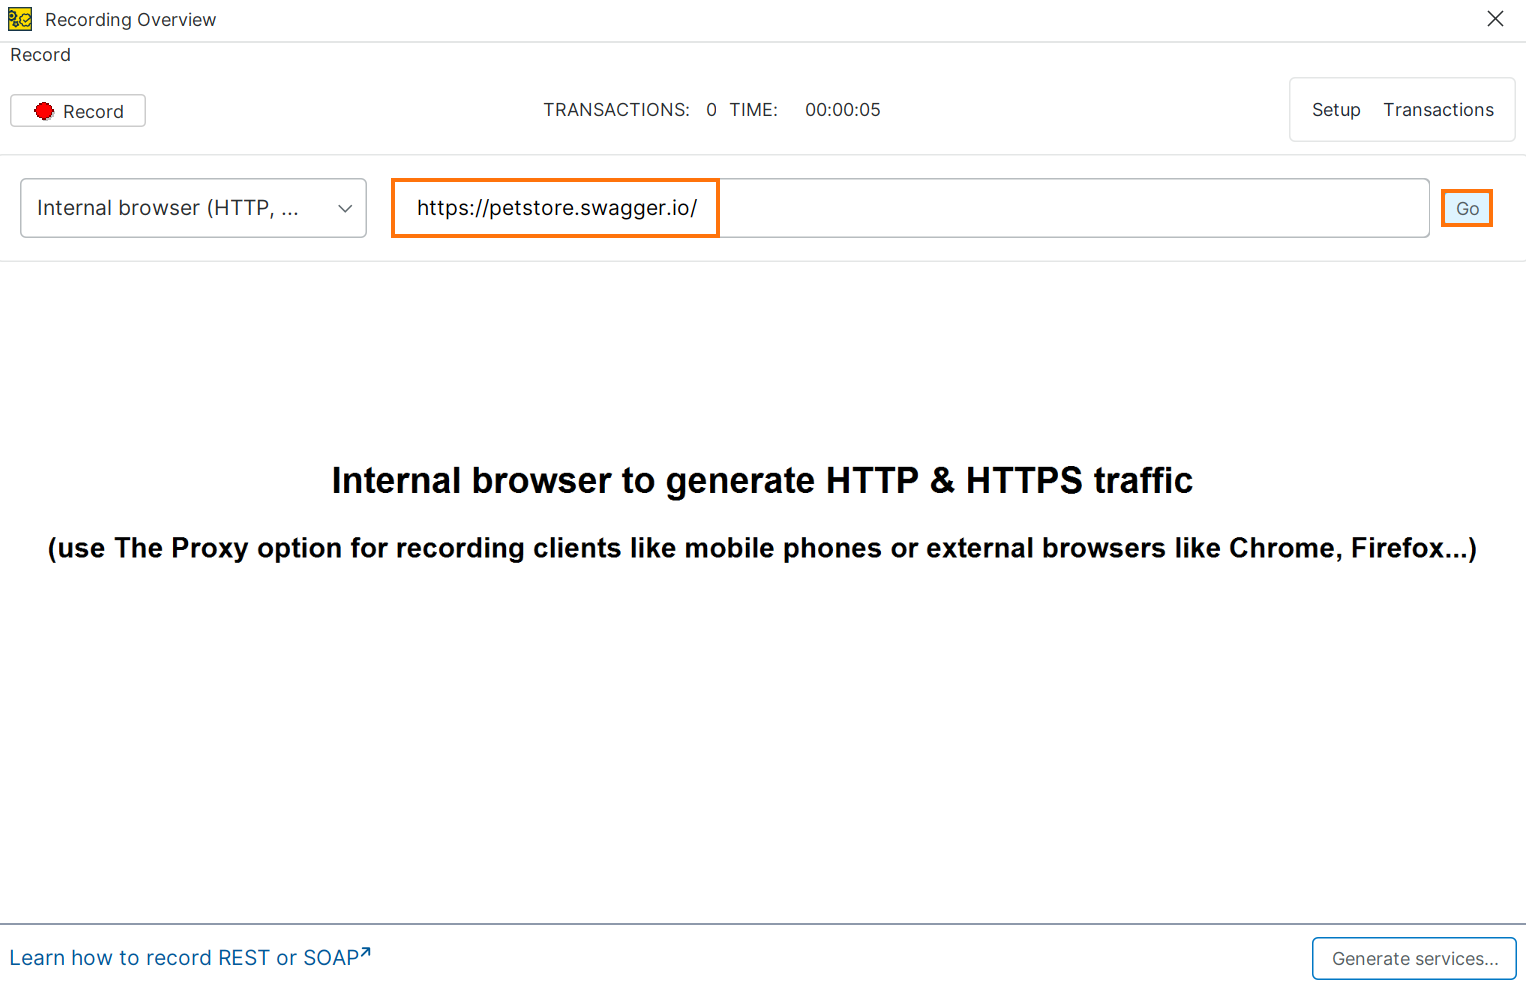Click the Internal browser HTTP & HTTPS heading

coord(762,481)
